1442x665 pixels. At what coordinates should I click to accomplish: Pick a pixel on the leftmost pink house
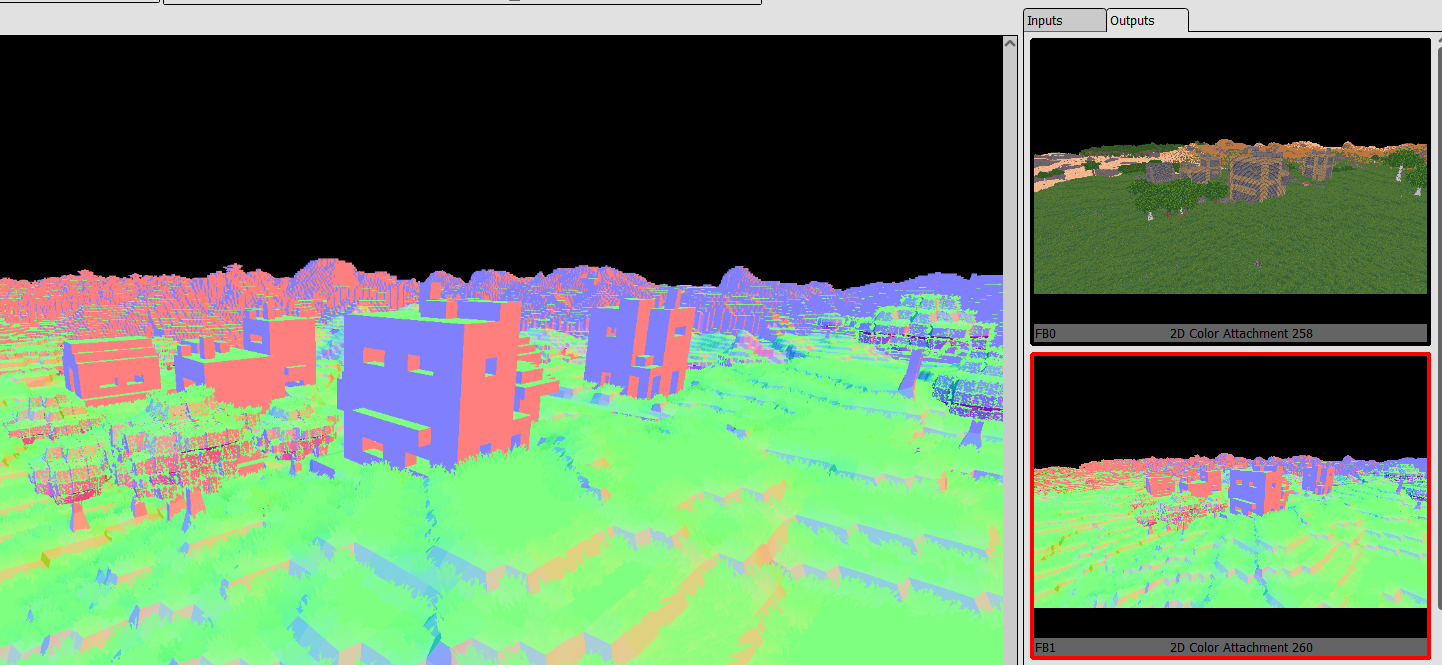pos(112,368)
